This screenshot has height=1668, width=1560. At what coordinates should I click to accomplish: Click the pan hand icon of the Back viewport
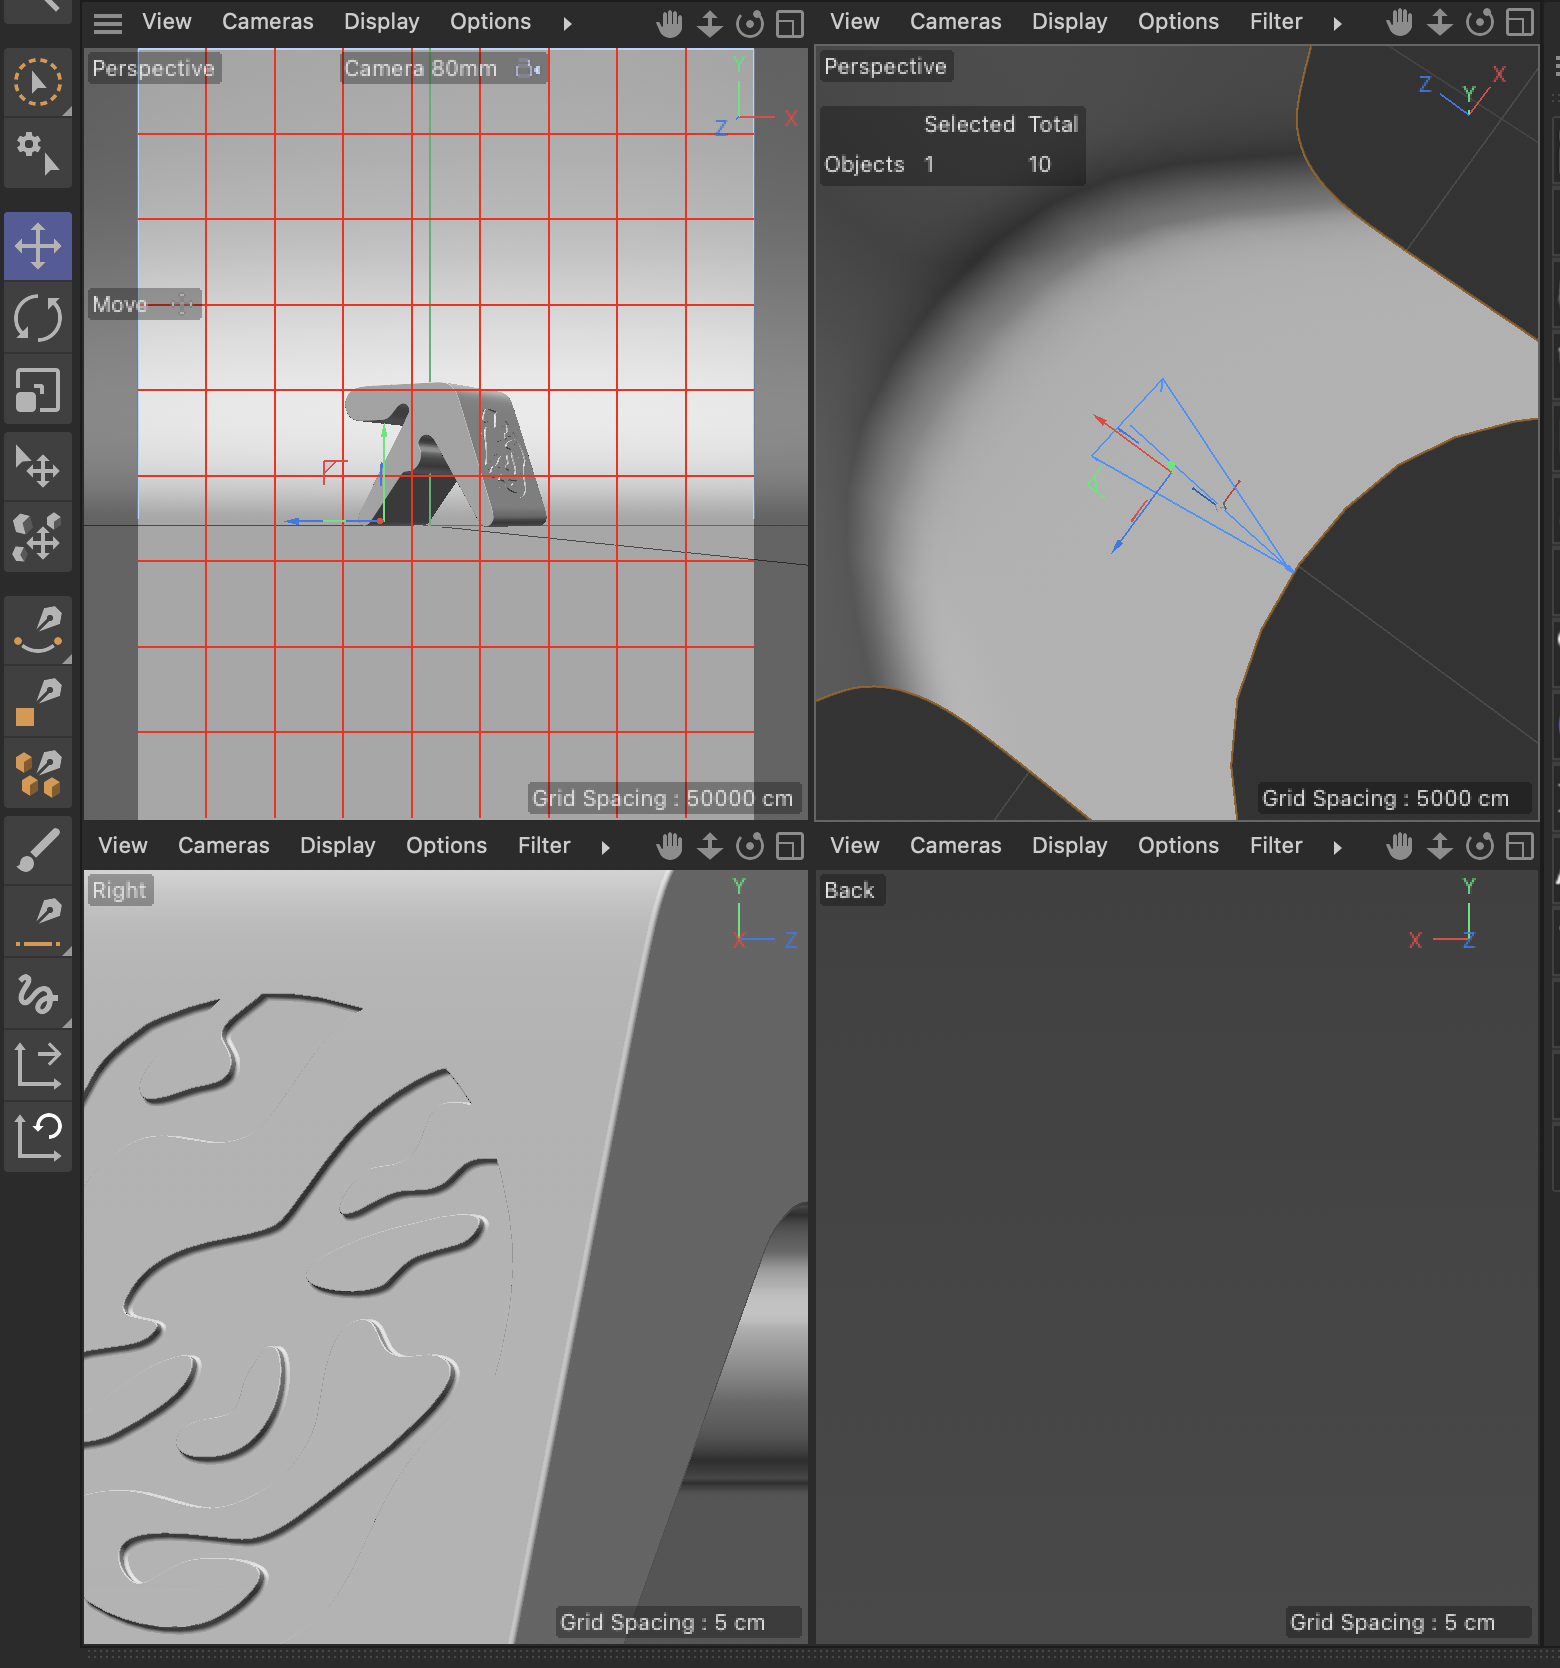[1399, 846]
